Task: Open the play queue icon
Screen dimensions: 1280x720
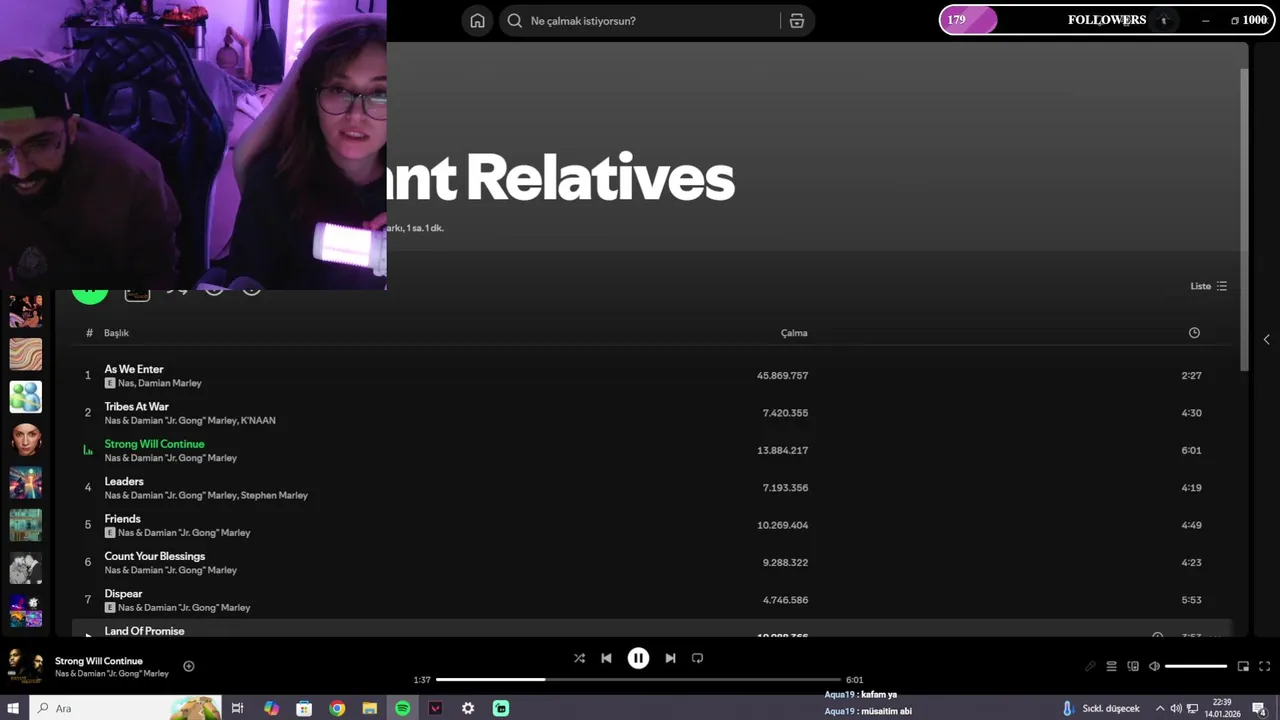Action: point(1111,666)
